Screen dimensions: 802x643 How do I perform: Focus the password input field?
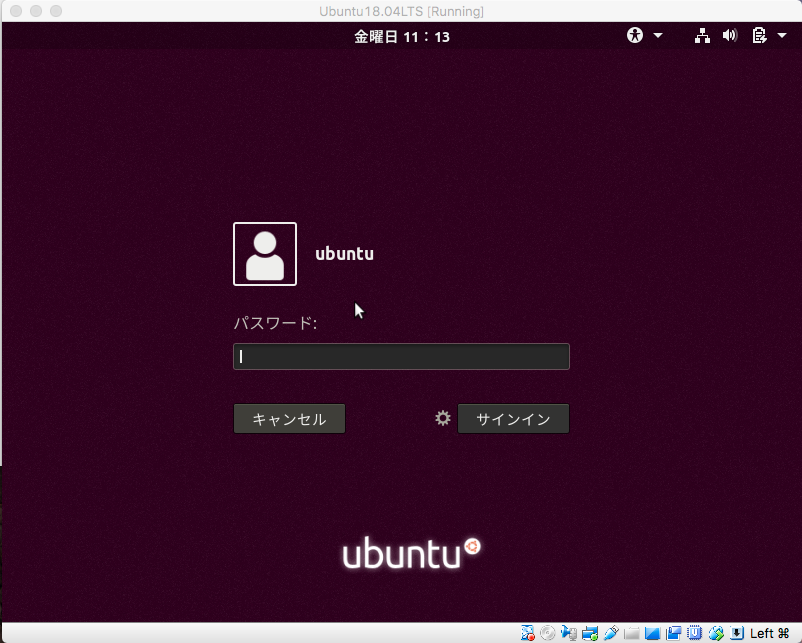click(x=401, y=357)
